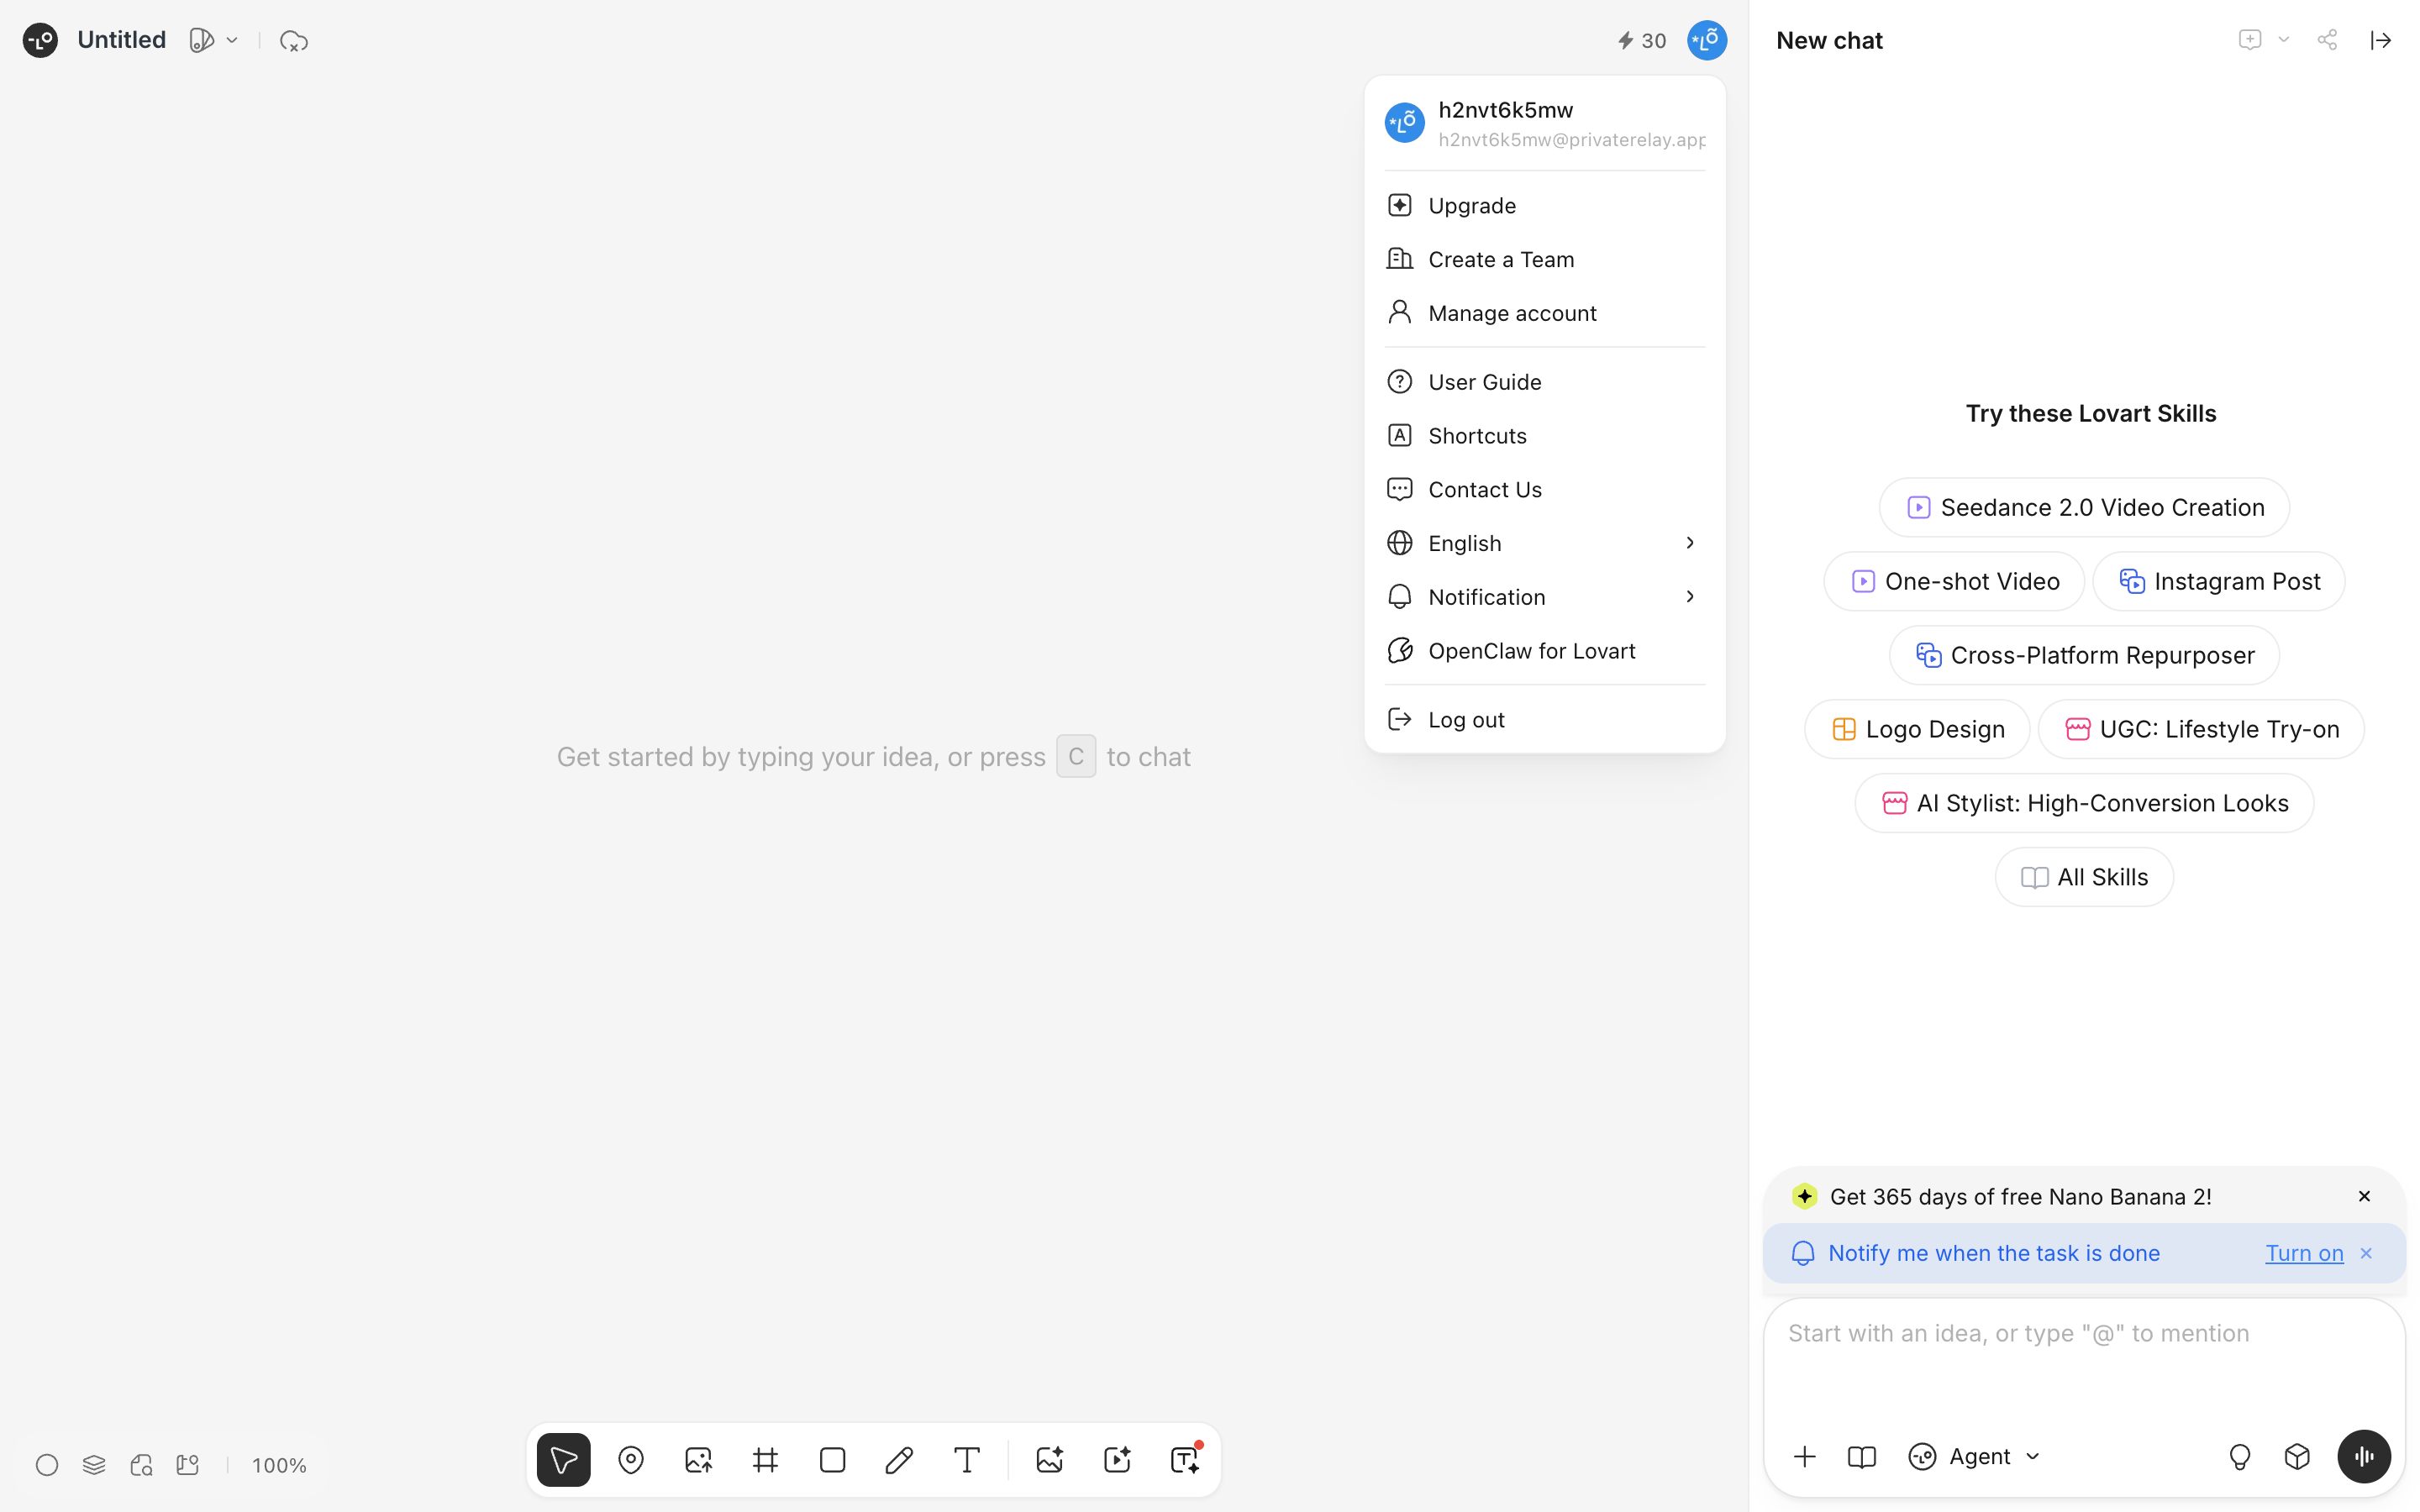The image size is (2420, 1512).
Task: Click the new chat icon in chat header
Action: pos(2249,40)
